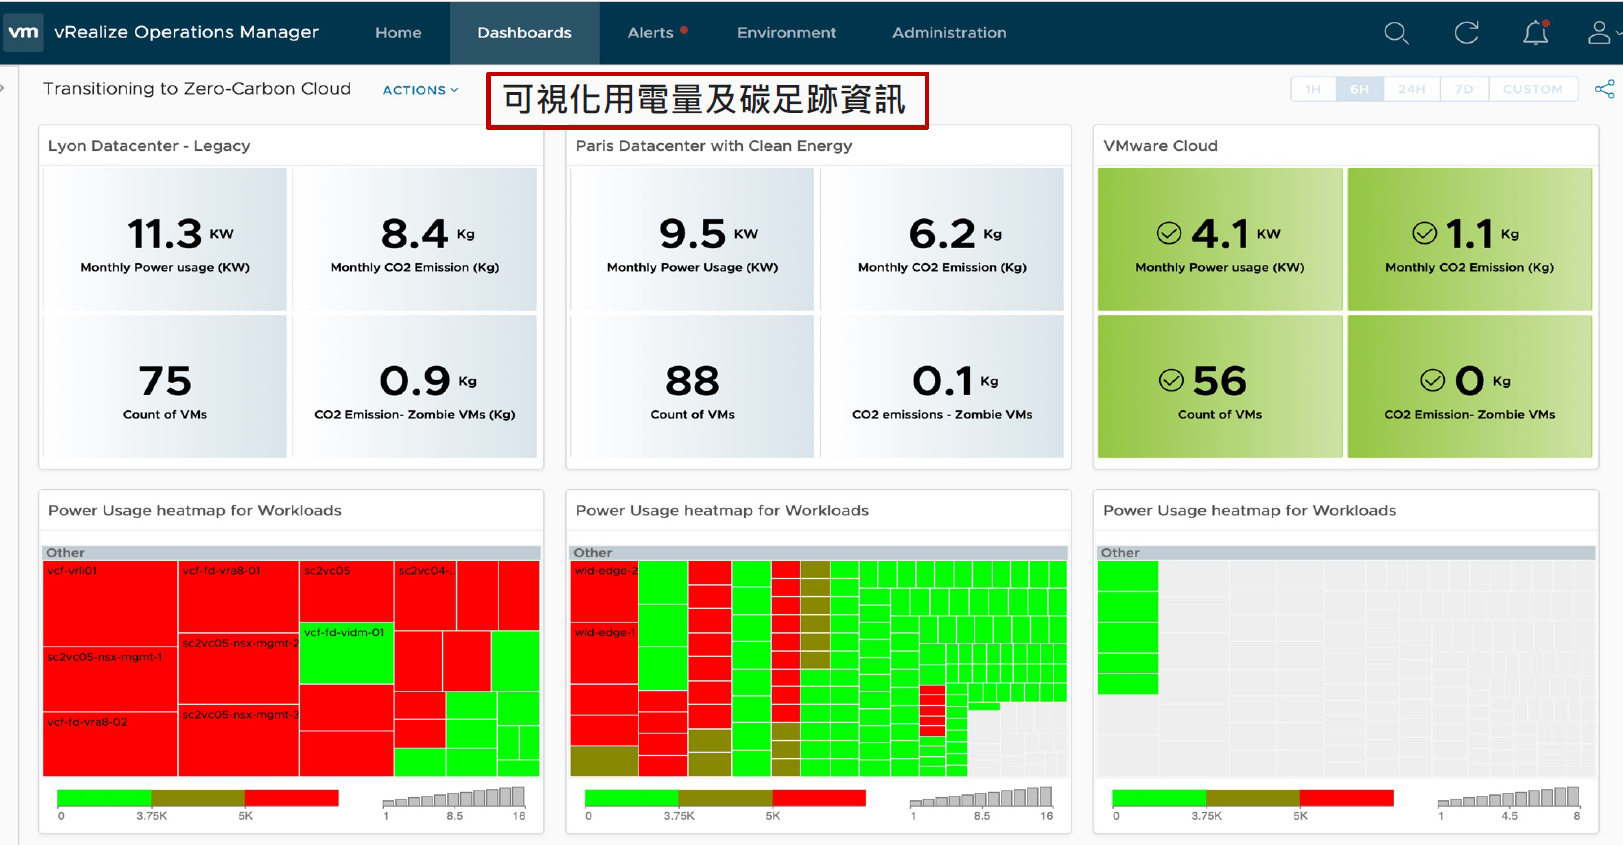The height and width of the screenshot is (845, 1623).
Task: Click Paris 0.1 Kg zombie VMs tile
Action: pos(942,386)
